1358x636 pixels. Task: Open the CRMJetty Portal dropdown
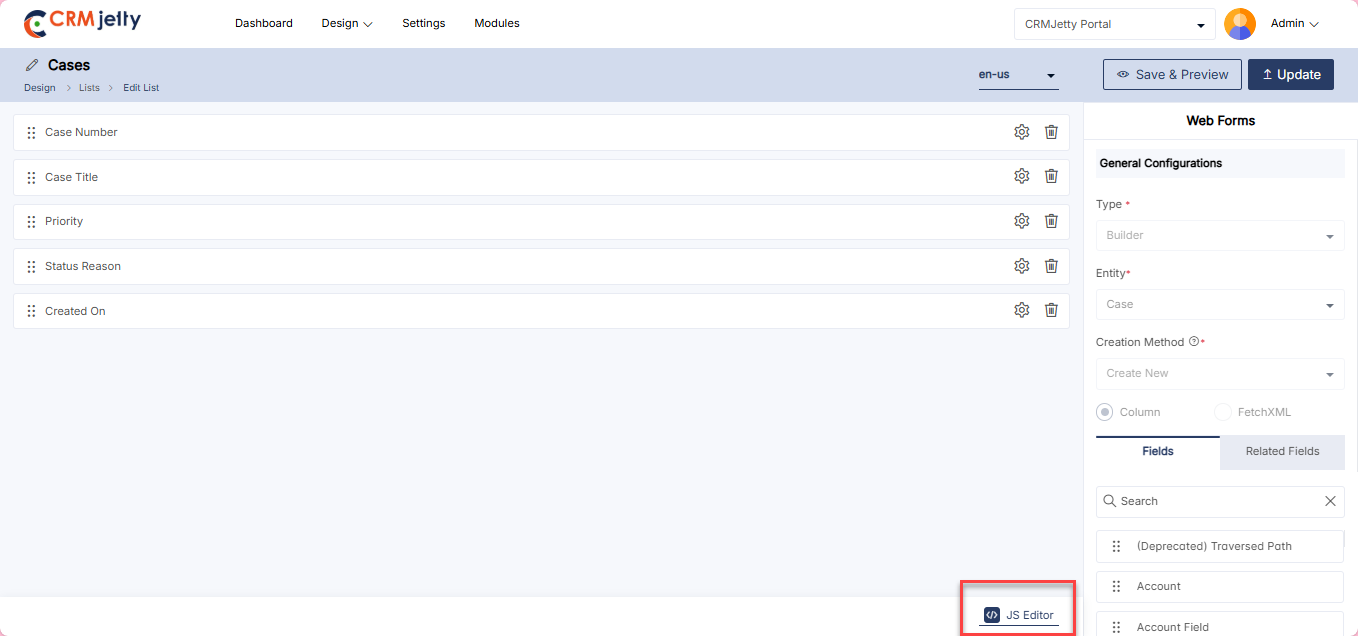pos(1114,24)
